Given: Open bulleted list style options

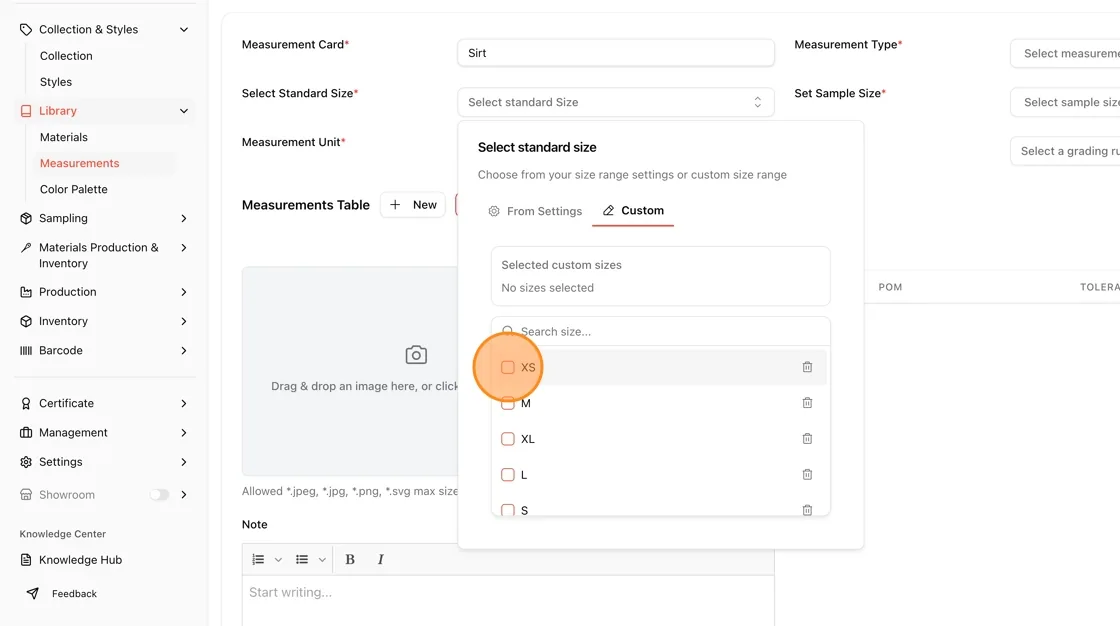Looking at the screenshot, I should [322, 560].
